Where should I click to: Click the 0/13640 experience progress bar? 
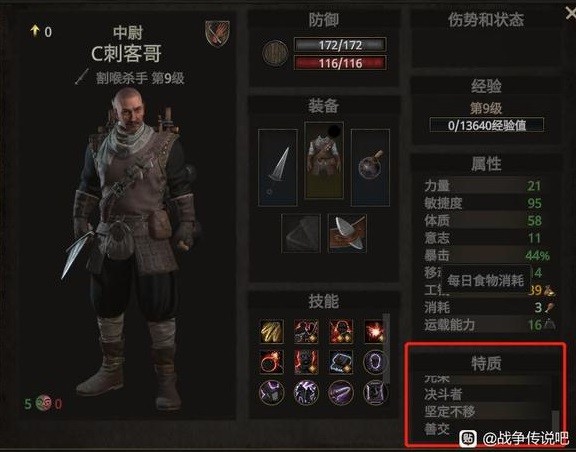[x=486, y=125]
